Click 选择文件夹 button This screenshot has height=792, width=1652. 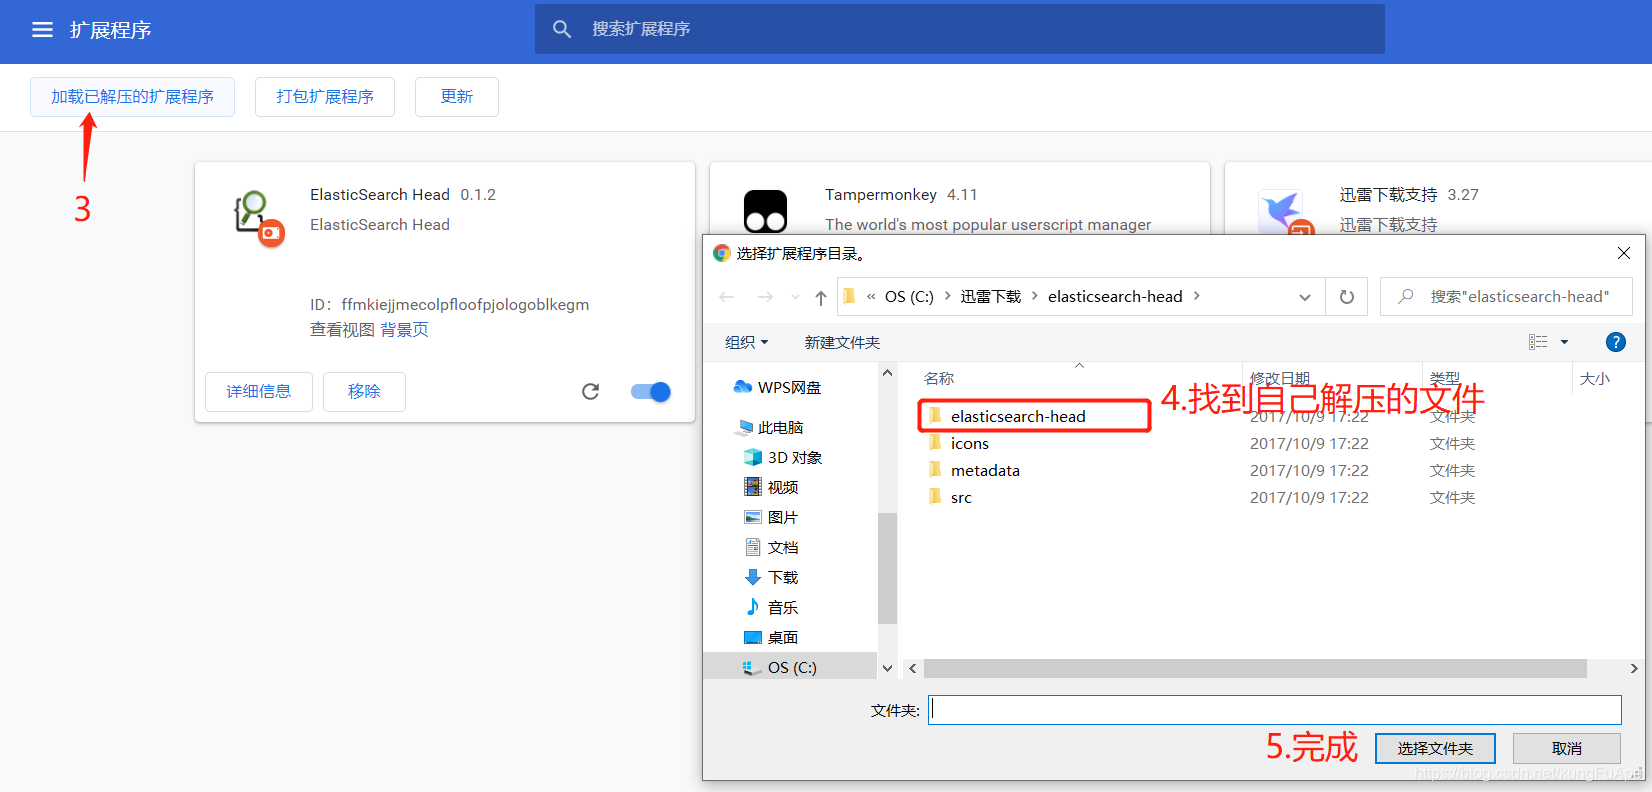(x=1435, y=748)
